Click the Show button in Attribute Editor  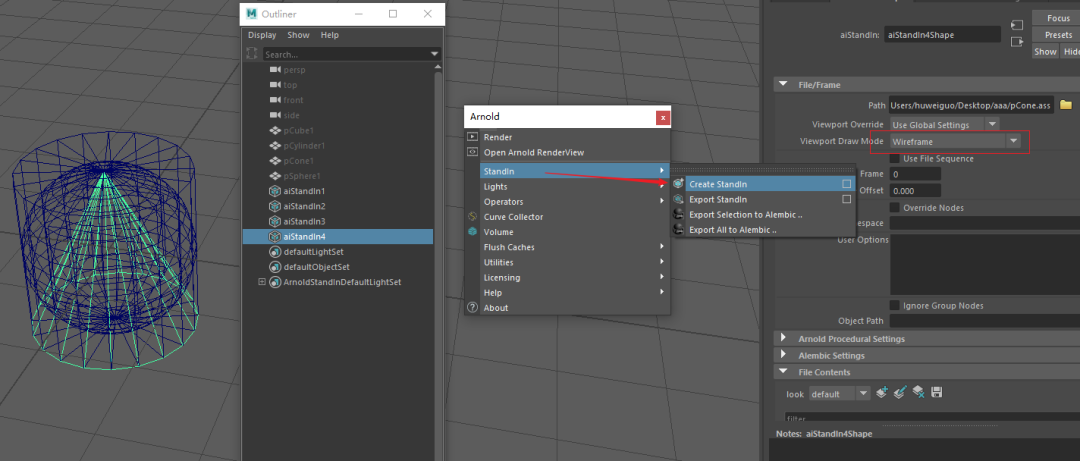1045,52
